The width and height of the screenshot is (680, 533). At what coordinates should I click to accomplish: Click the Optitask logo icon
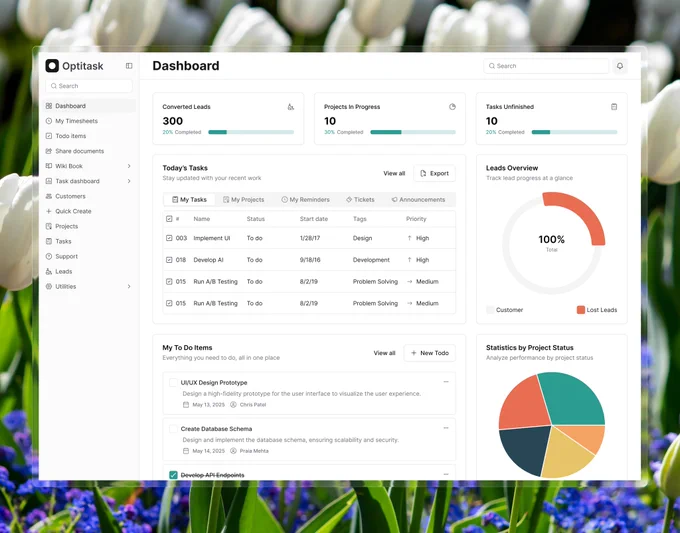(x=52, y=66)
